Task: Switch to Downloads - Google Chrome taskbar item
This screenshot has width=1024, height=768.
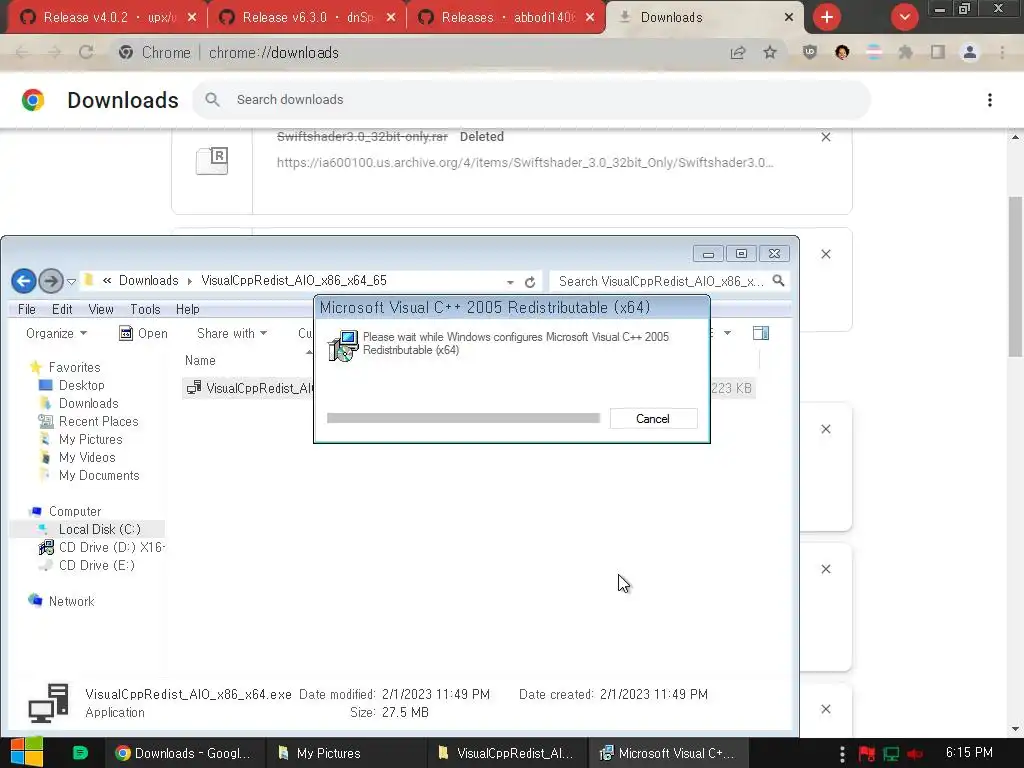Action: [x=185, y=753]
